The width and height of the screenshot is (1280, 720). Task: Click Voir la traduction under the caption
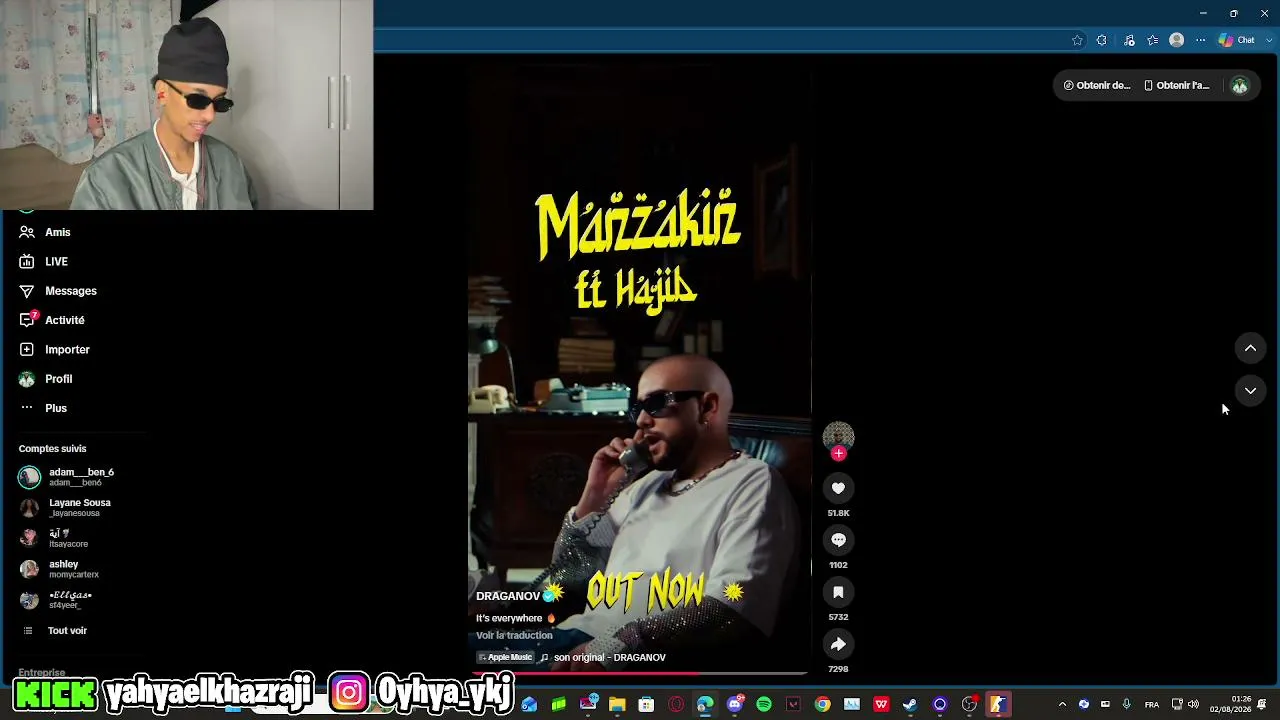(514, 635)
